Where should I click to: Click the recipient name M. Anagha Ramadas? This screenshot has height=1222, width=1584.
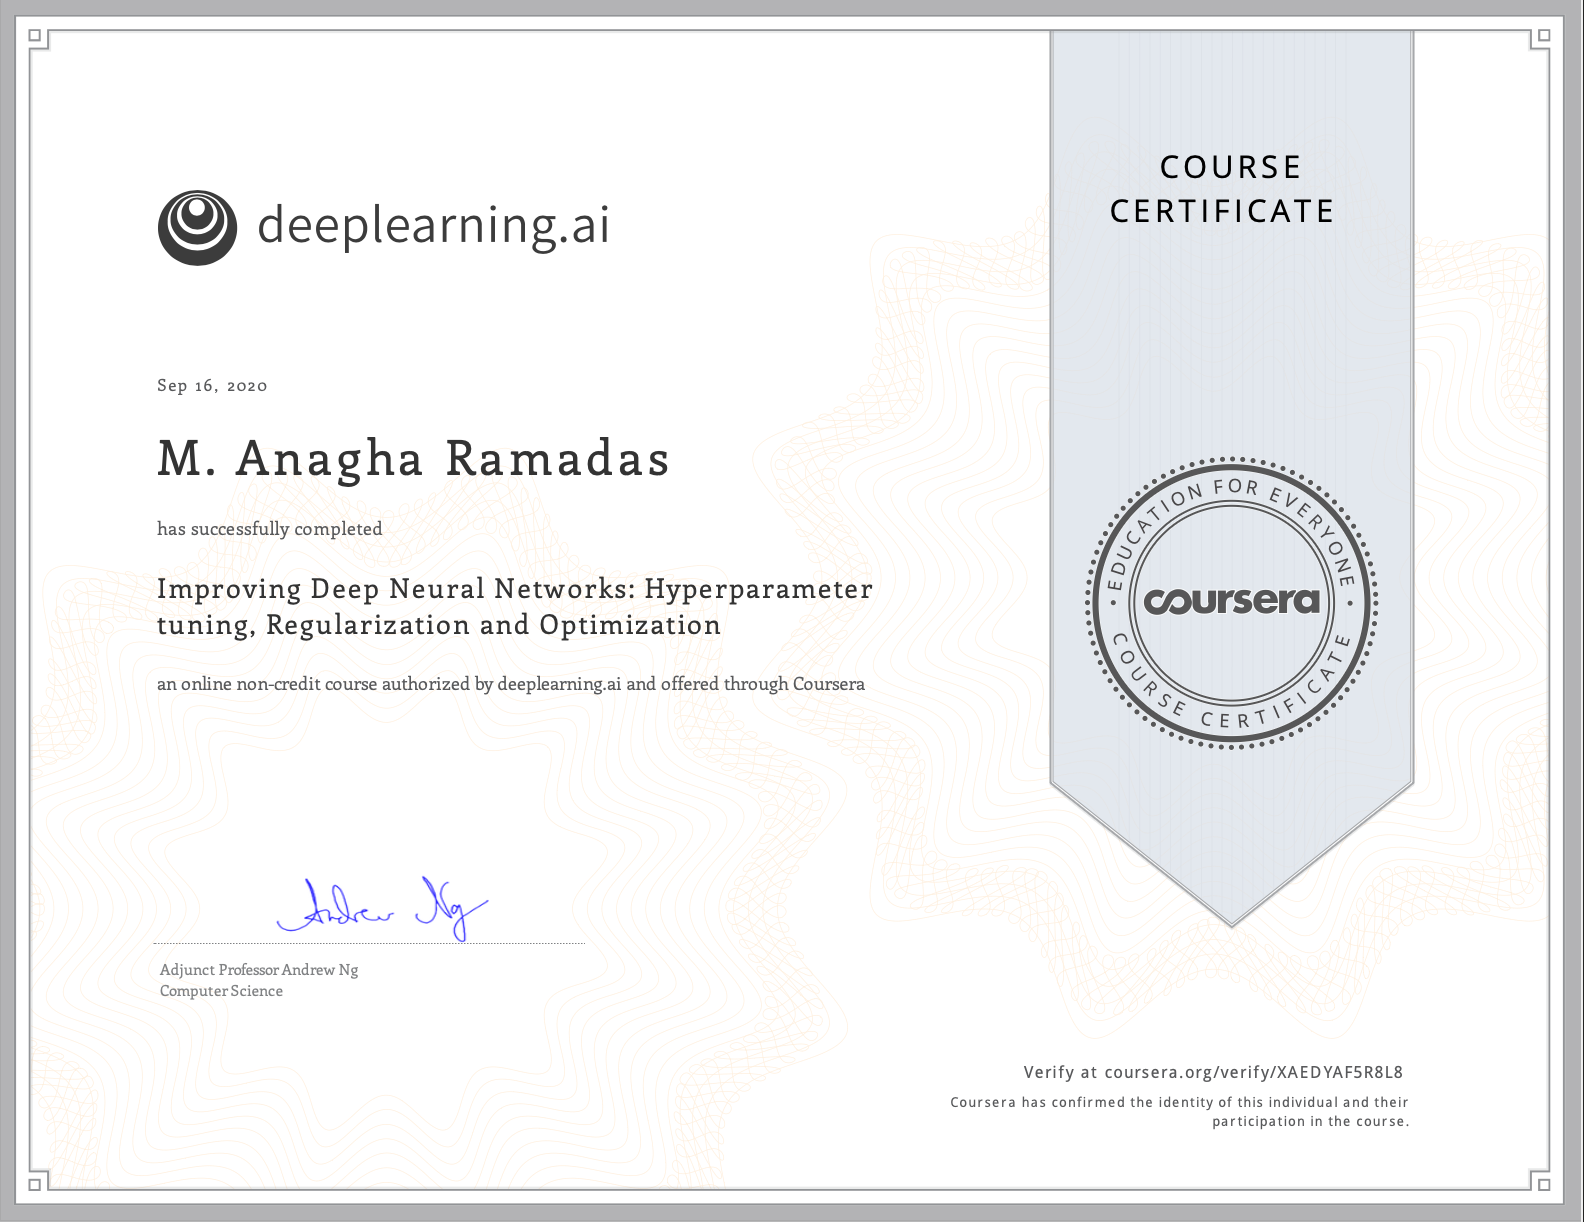(x=413, y=459)
